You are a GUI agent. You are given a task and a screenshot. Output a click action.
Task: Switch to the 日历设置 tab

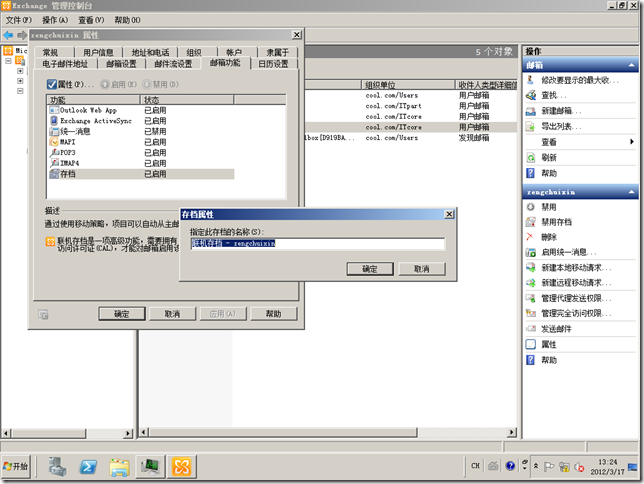click(273, 64)
